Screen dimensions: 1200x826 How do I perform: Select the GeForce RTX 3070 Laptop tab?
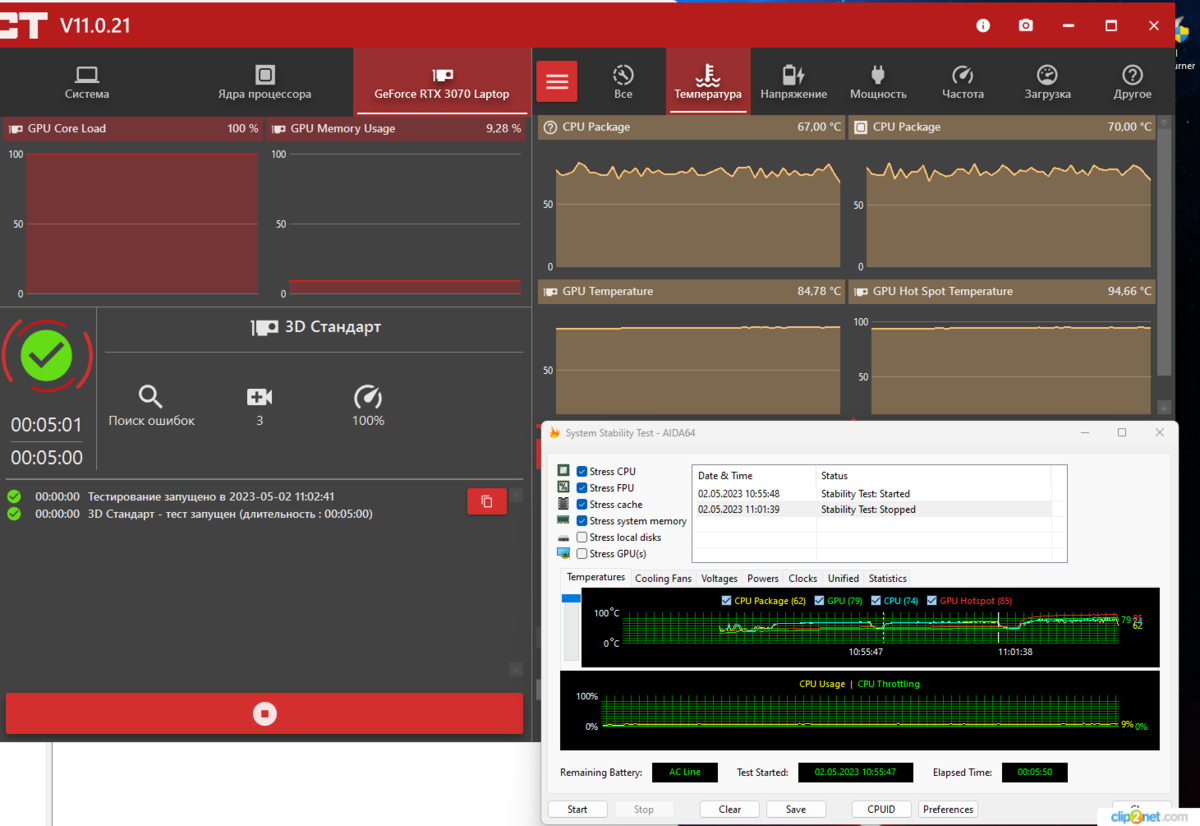442,82
